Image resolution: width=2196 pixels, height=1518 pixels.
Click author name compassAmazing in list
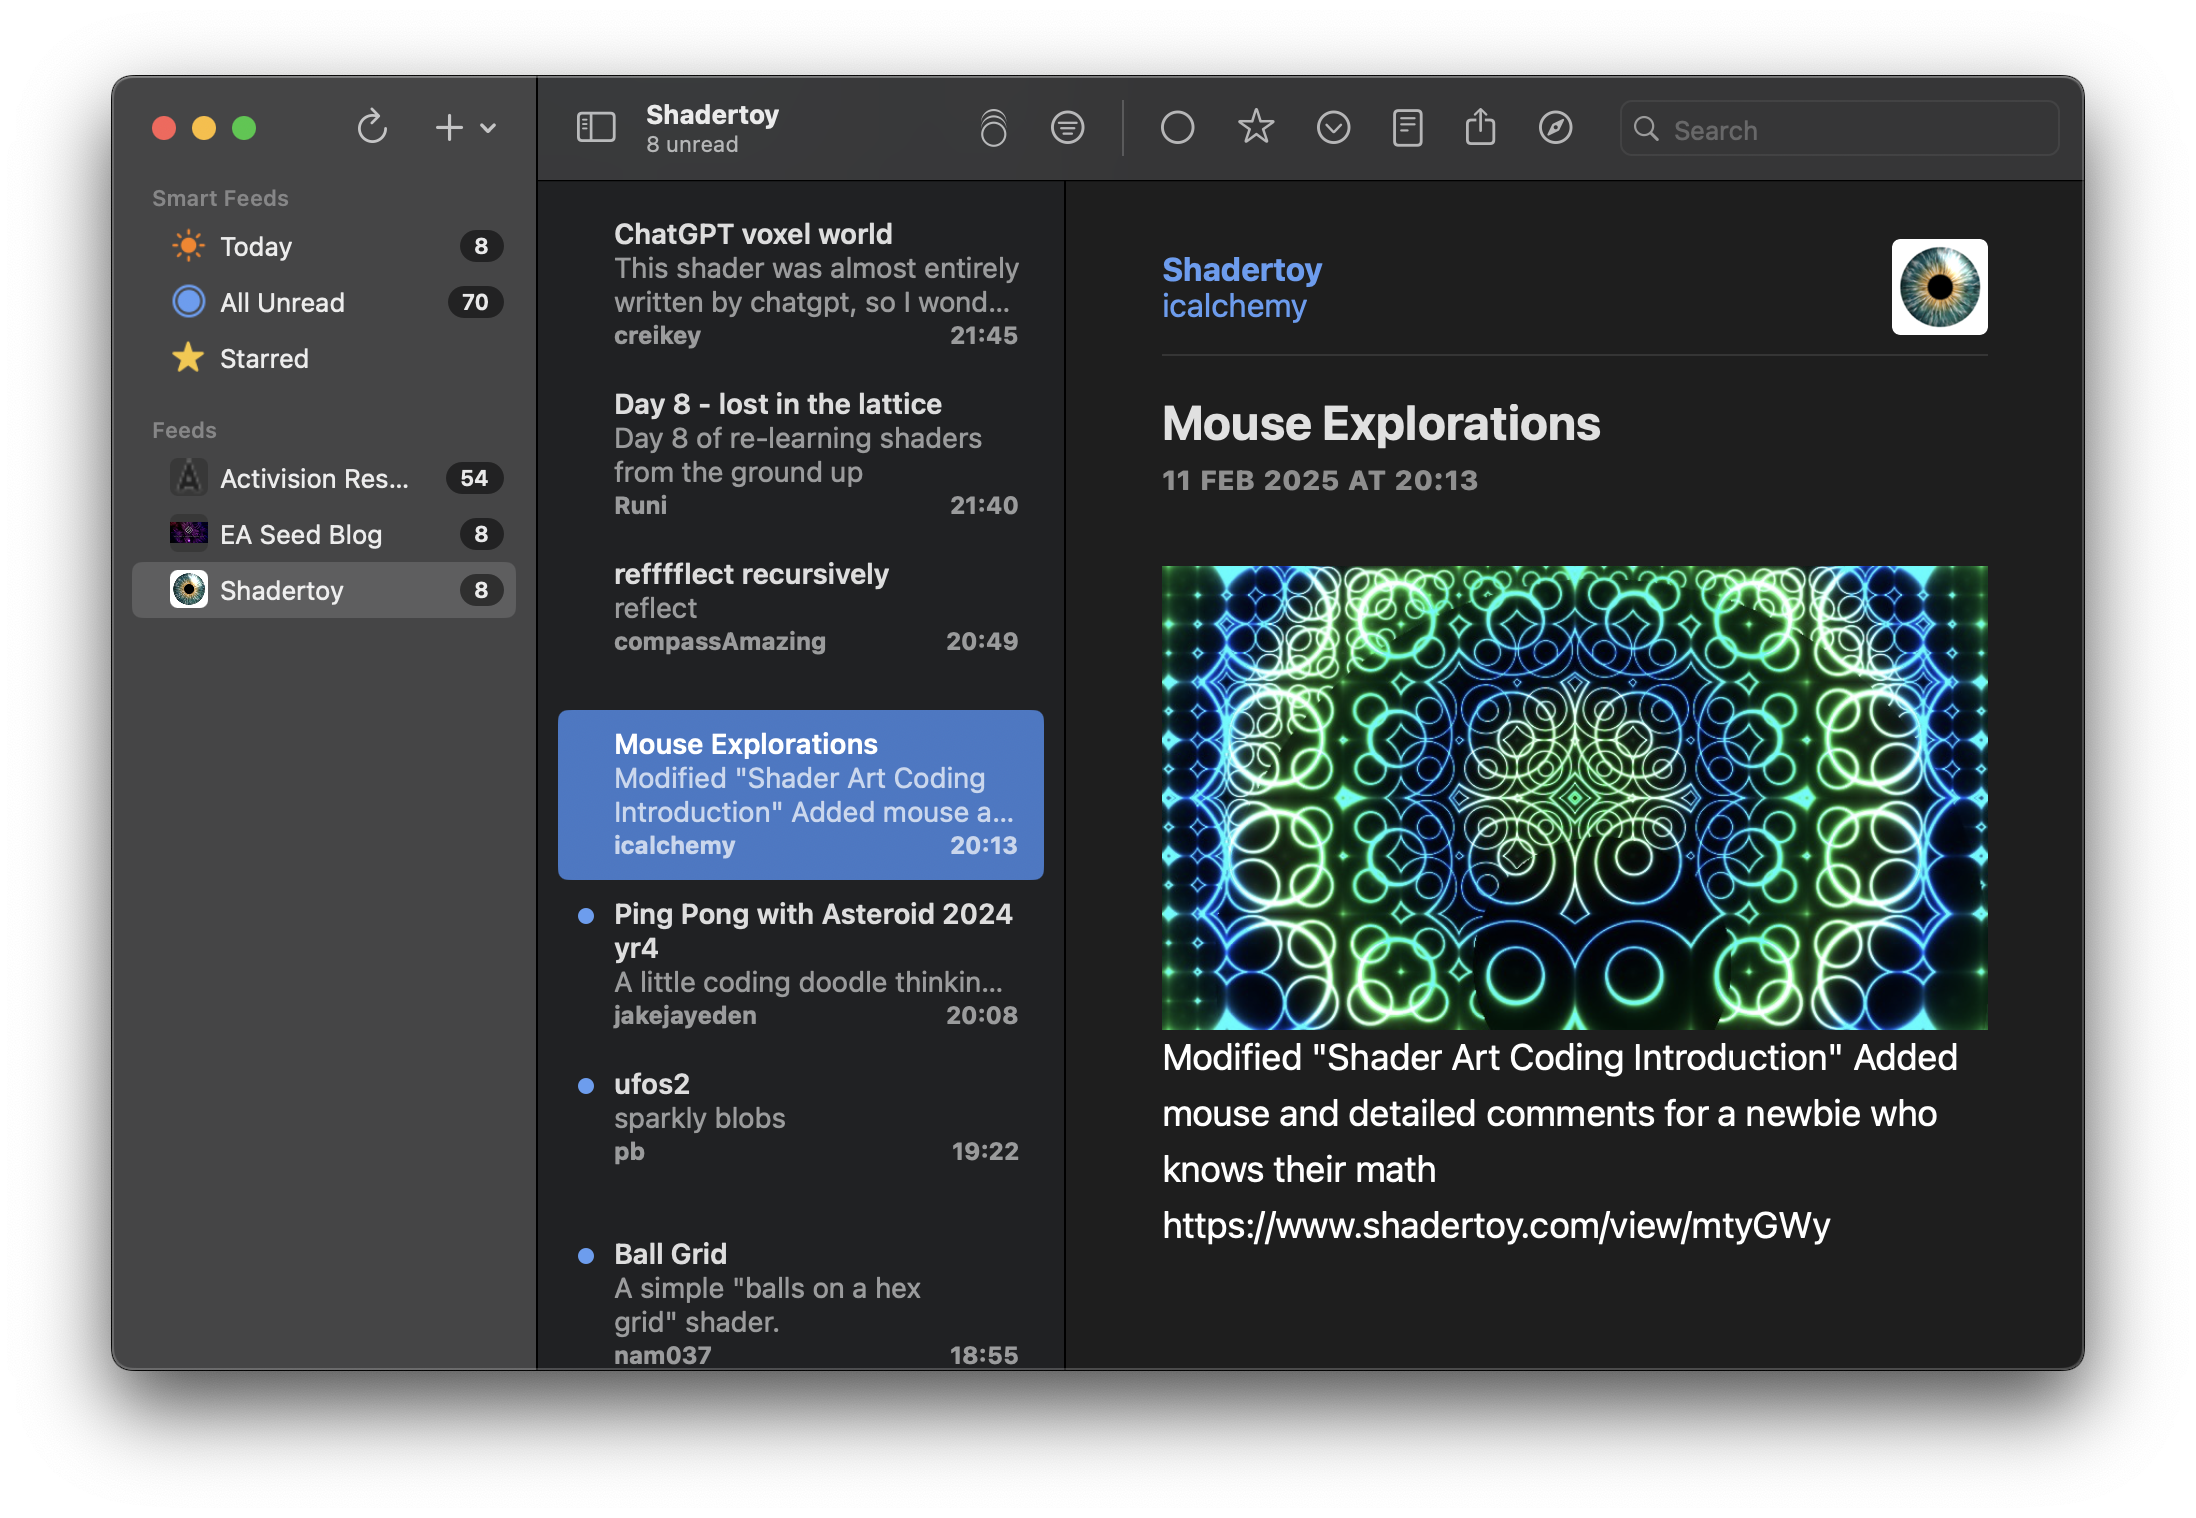point(720,642)
